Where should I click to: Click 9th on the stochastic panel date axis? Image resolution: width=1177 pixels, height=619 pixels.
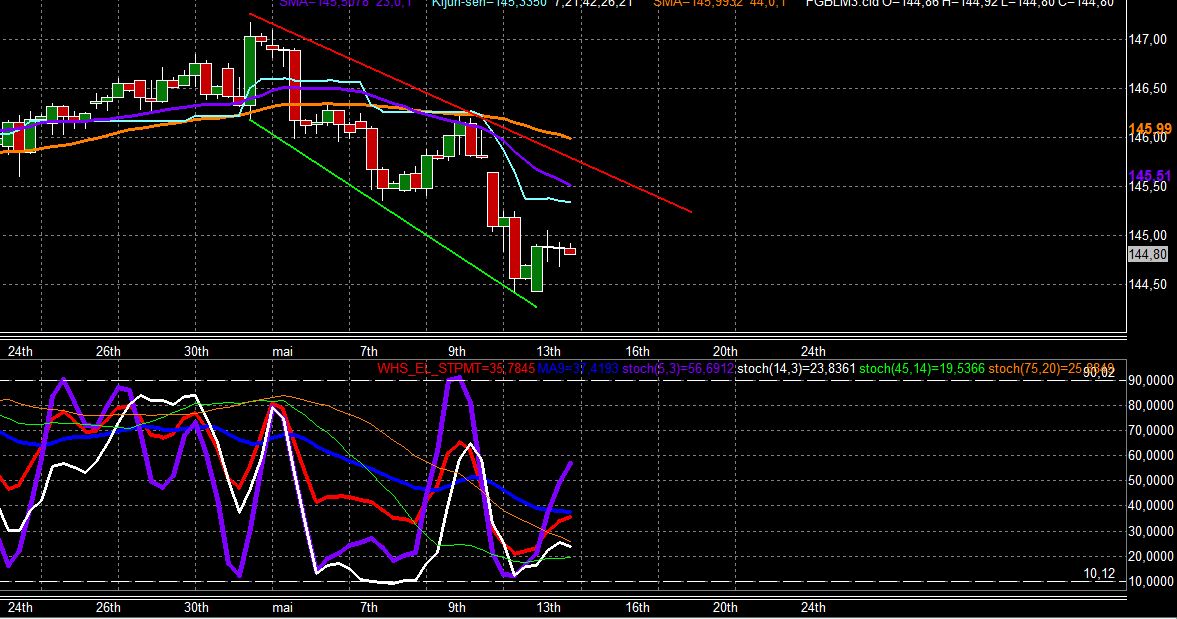[456, 608]
